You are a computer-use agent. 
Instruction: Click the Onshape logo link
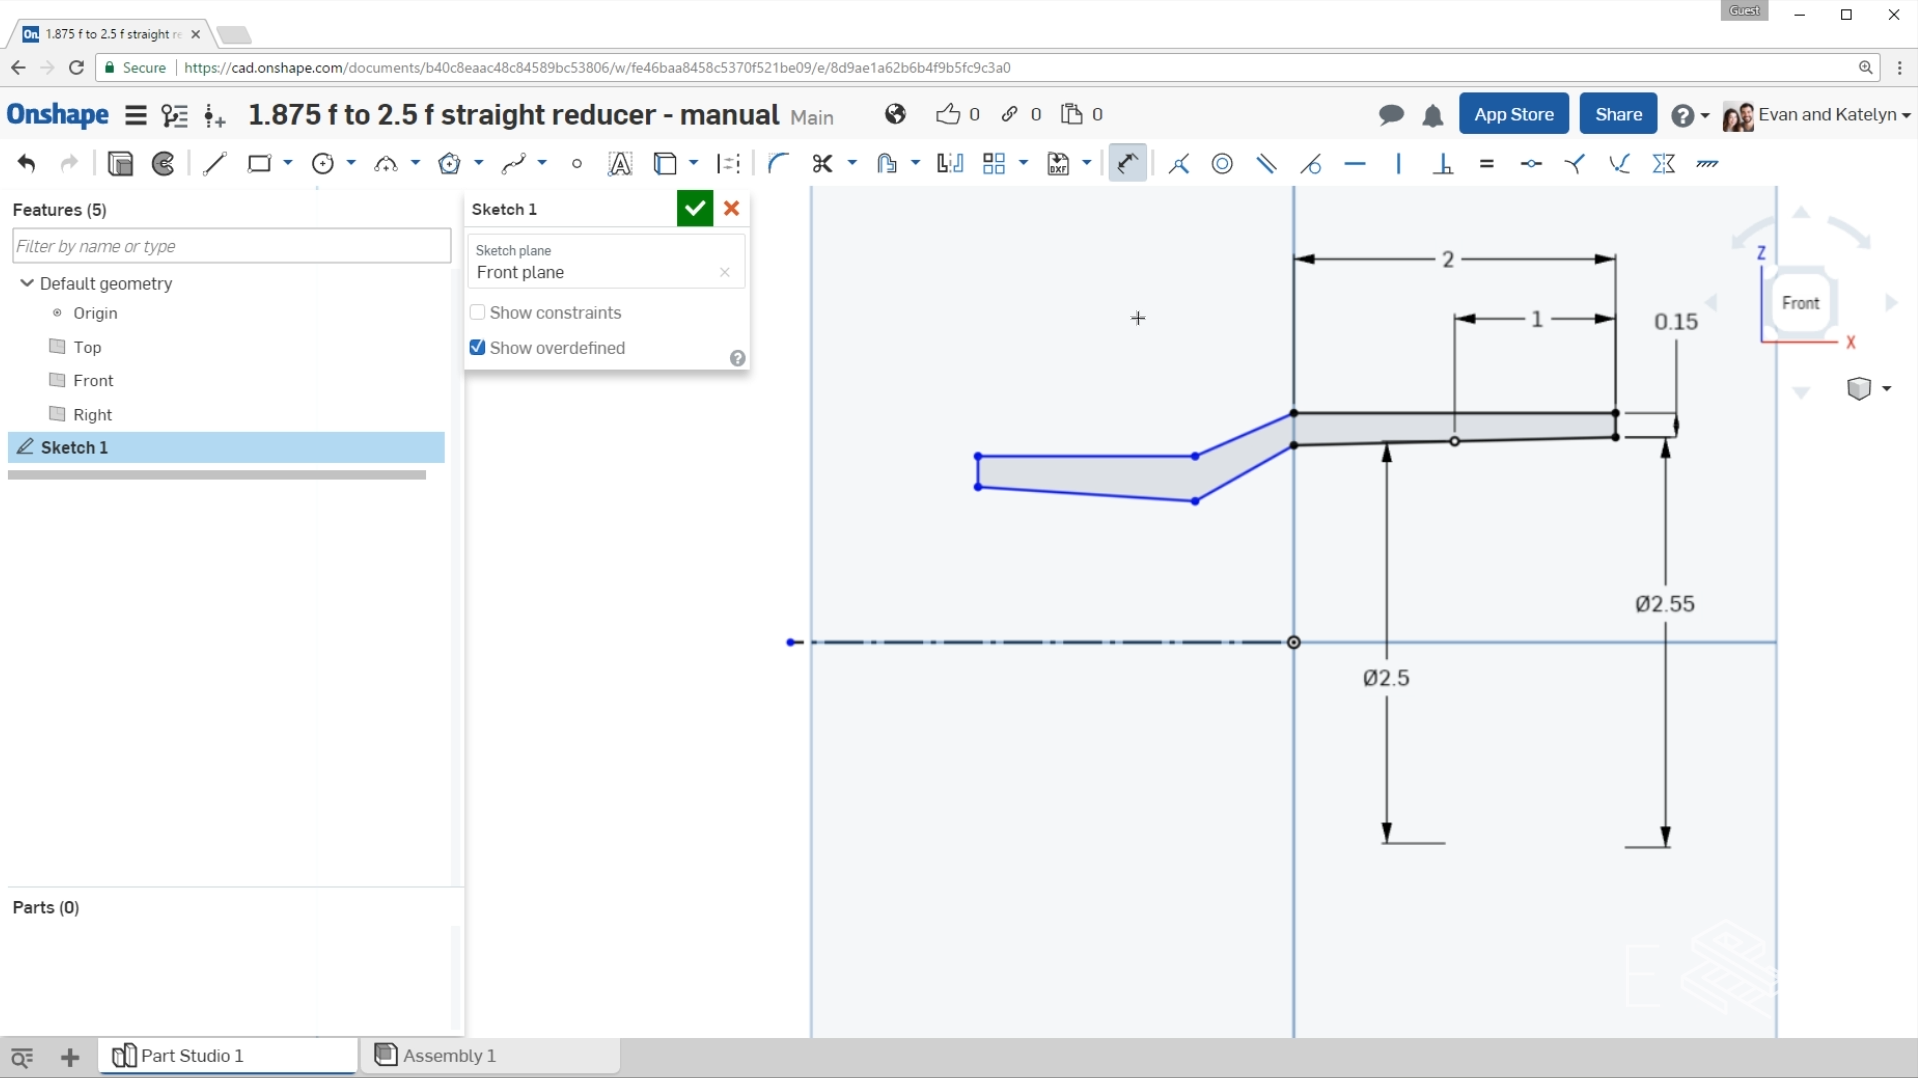tap(58, 115)
